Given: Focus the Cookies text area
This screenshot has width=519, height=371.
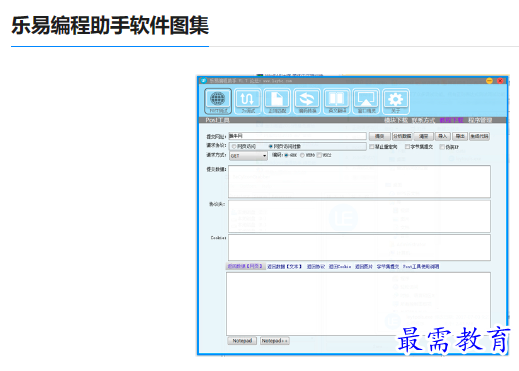Looking at the screenshot, I should click(359, 247).
